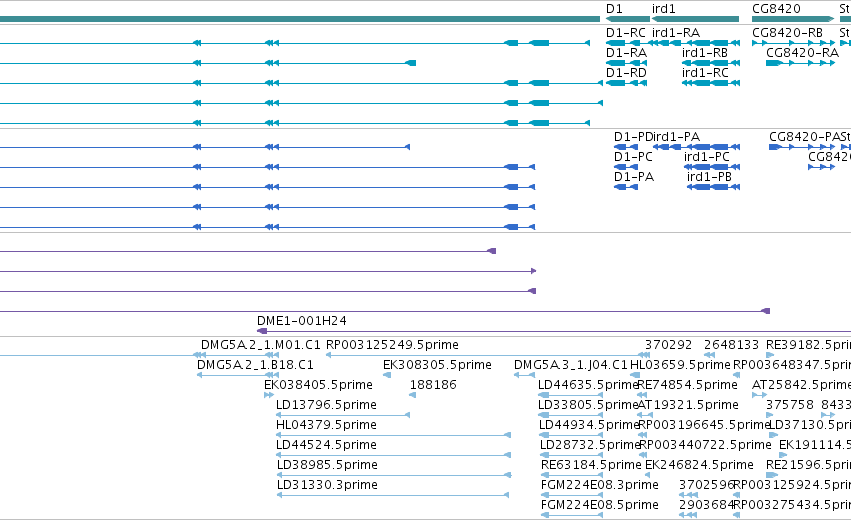Click the EK308305.5prime EST label
This screenshot has height=520, width=851.
tap(437, 365)
